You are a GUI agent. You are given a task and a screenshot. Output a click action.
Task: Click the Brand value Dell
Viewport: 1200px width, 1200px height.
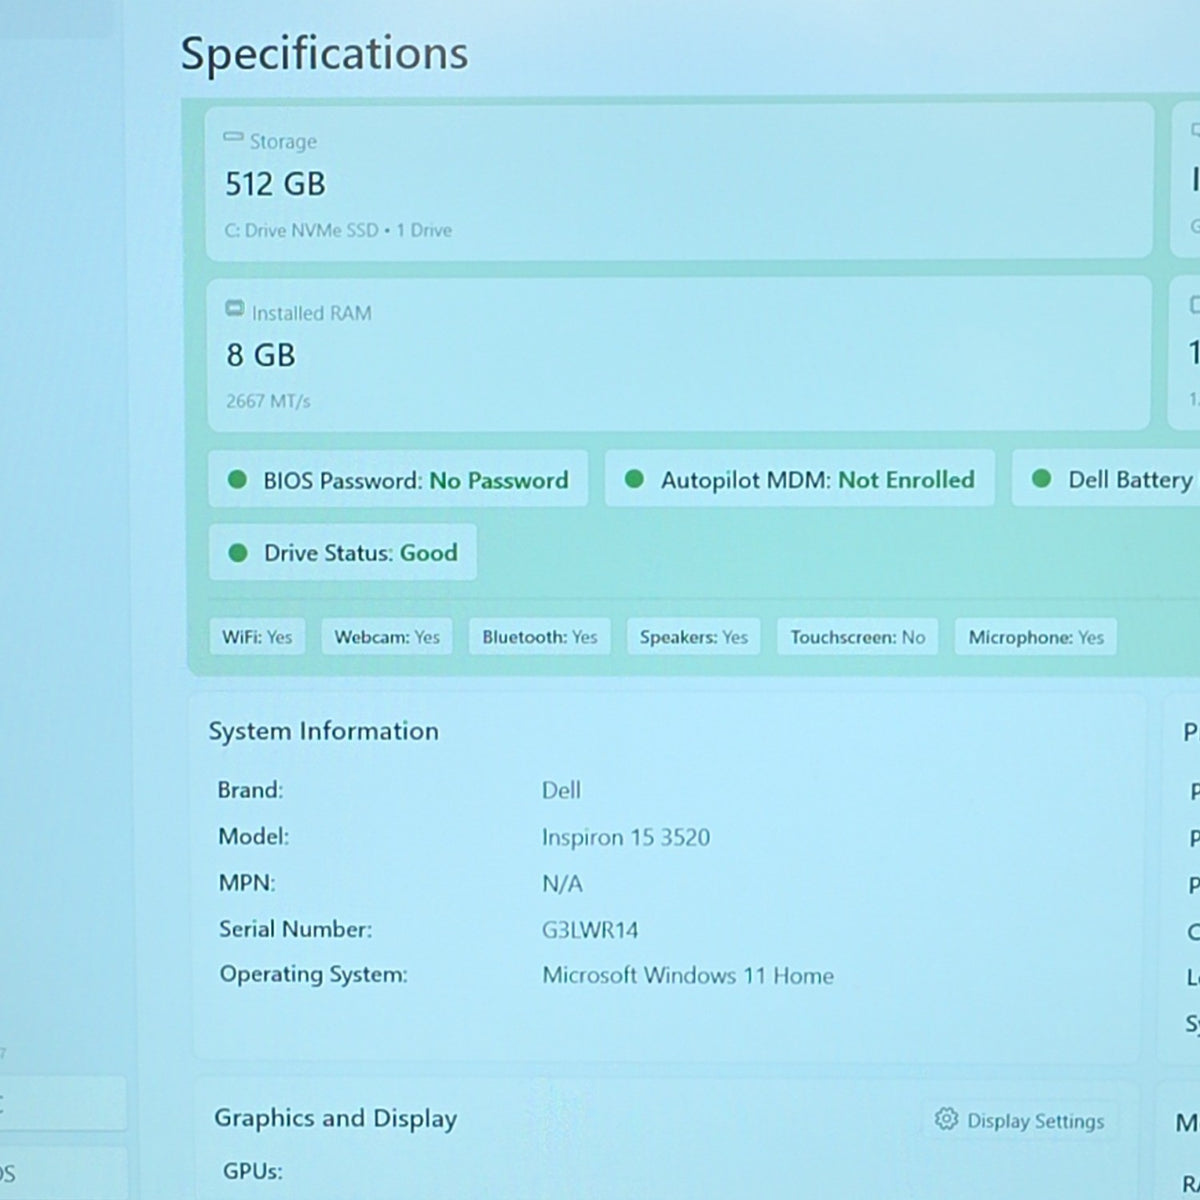pos(561,790)
